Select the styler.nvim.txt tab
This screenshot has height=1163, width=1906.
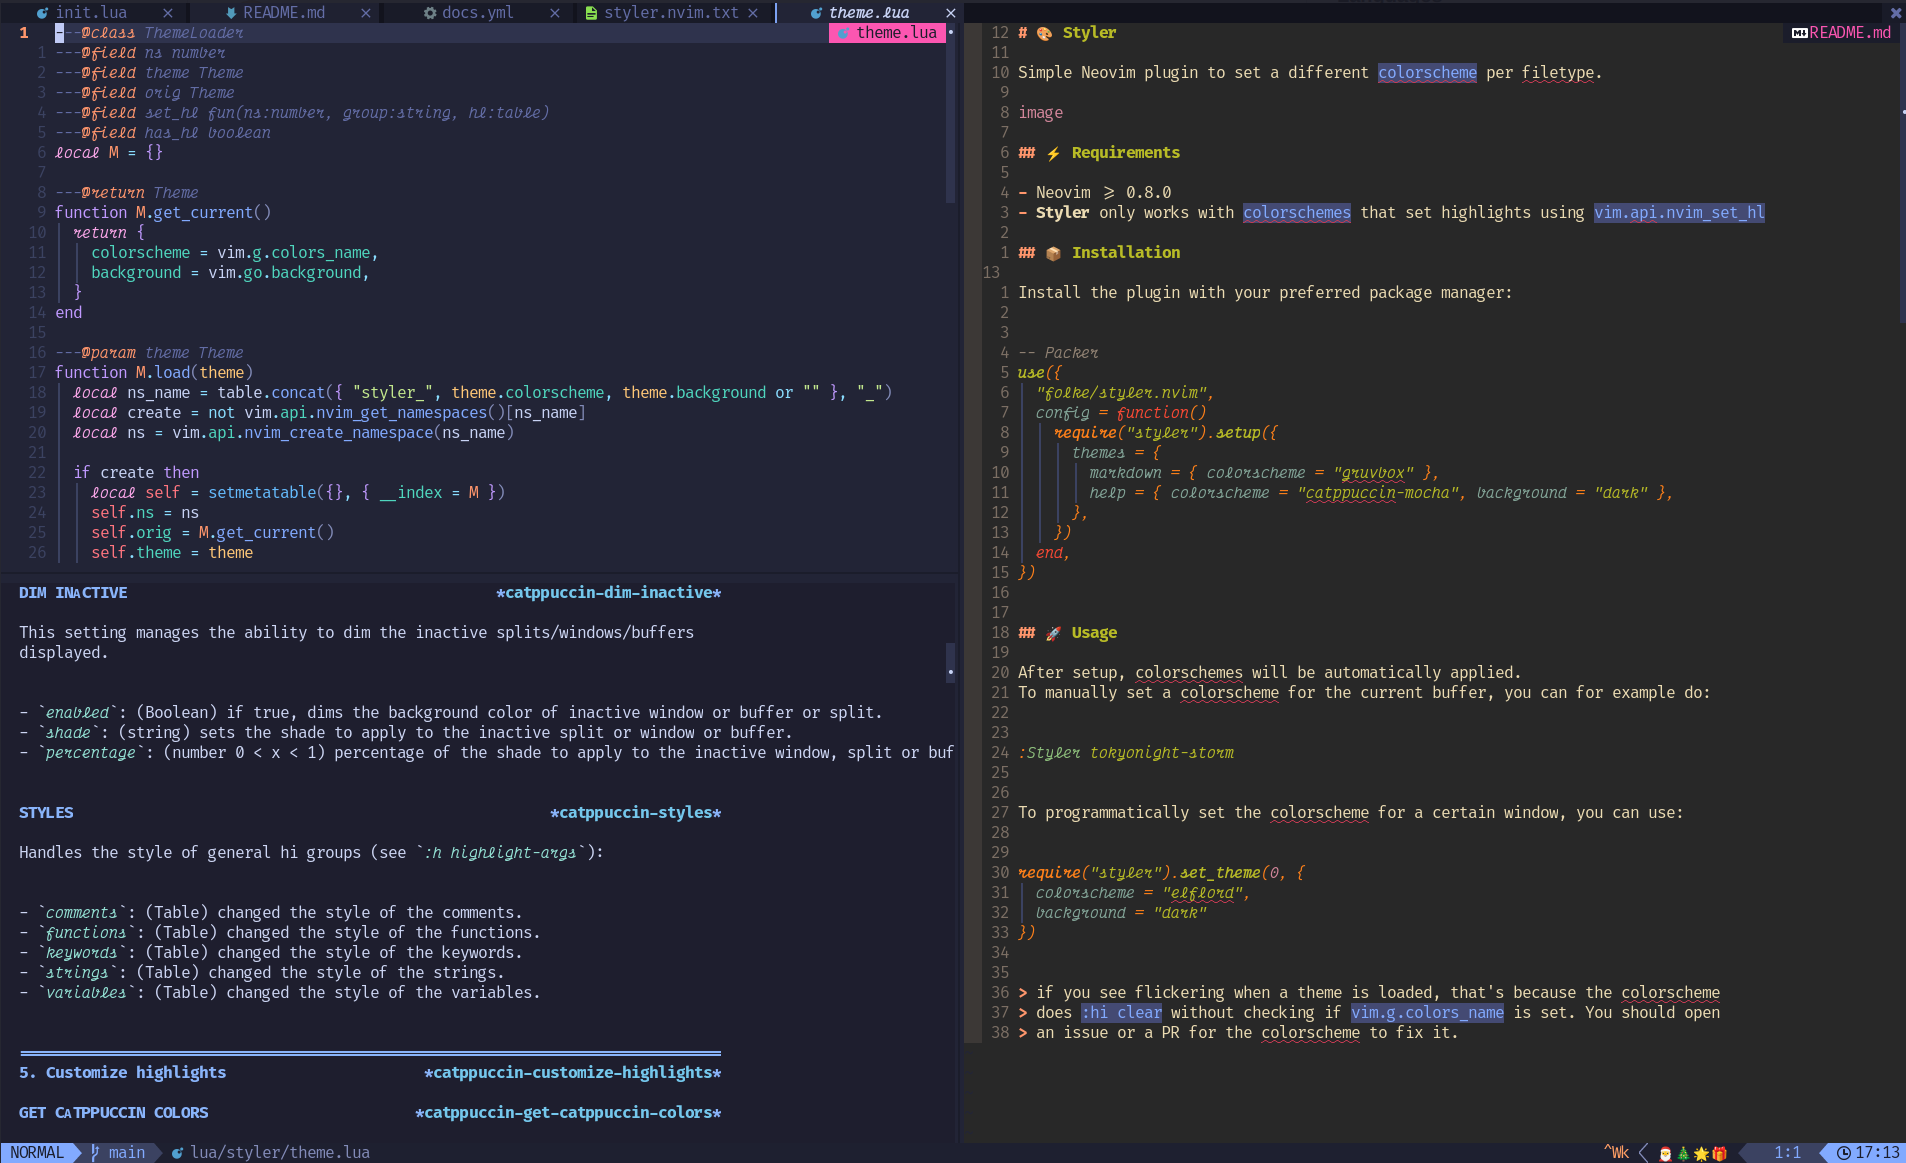click(671, 12)
